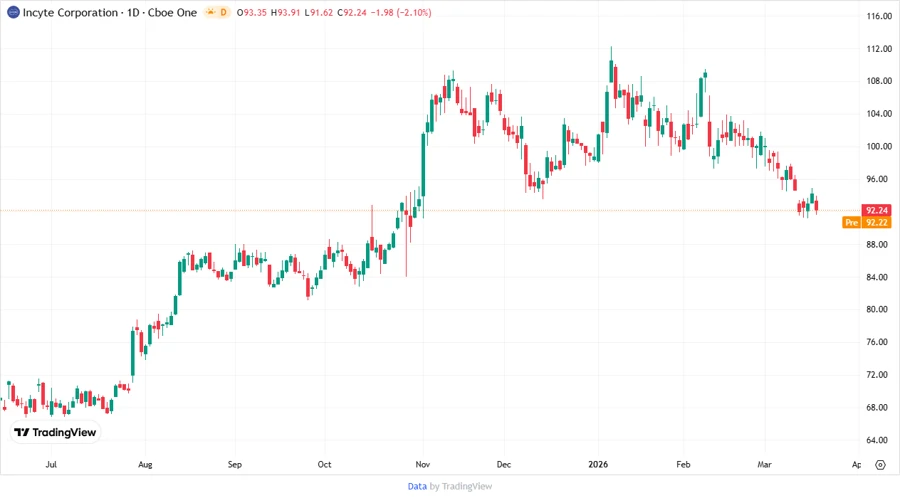Screen dimensions: 900x498
Task: Open the 'by TradingView' attribution link
Action: point(461,486)
